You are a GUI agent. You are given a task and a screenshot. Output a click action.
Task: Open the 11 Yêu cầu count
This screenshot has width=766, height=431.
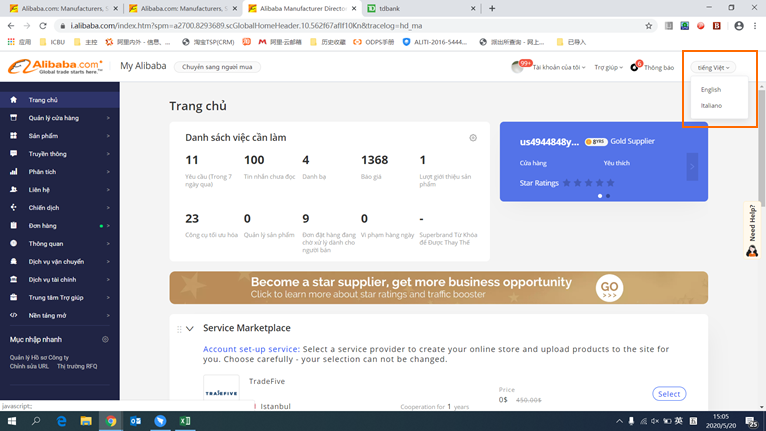pyautogui.click(x=192, y=160)
